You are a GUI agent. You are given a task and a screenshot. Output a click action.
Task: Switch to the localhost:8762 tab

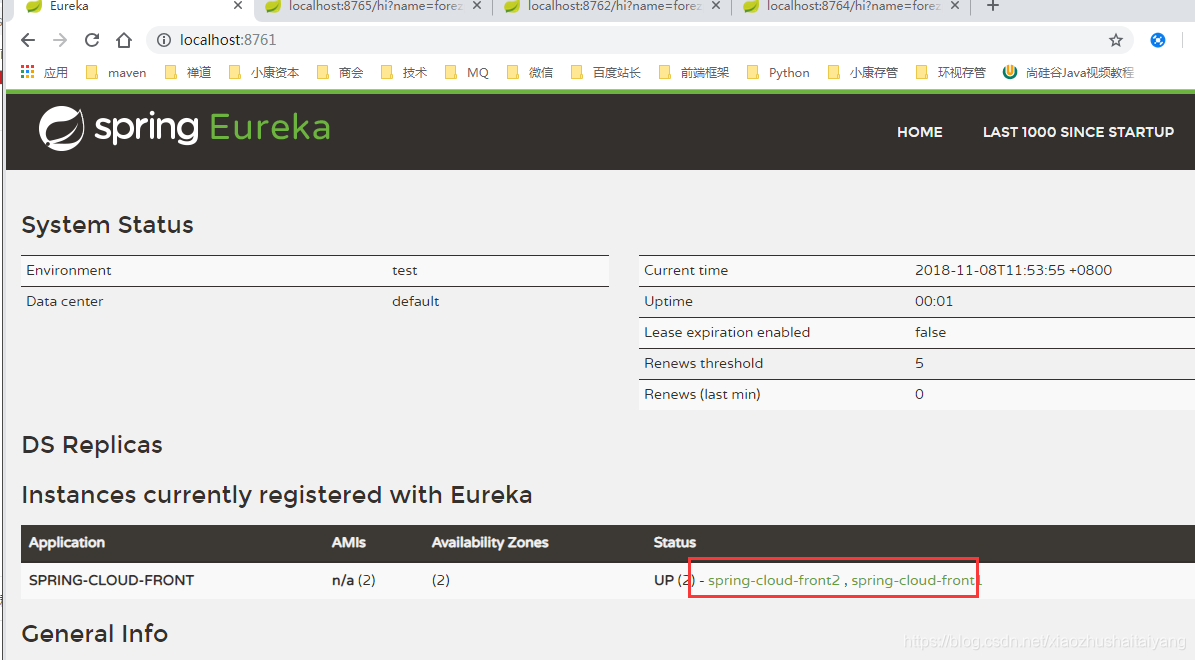(x=614, y=7)
